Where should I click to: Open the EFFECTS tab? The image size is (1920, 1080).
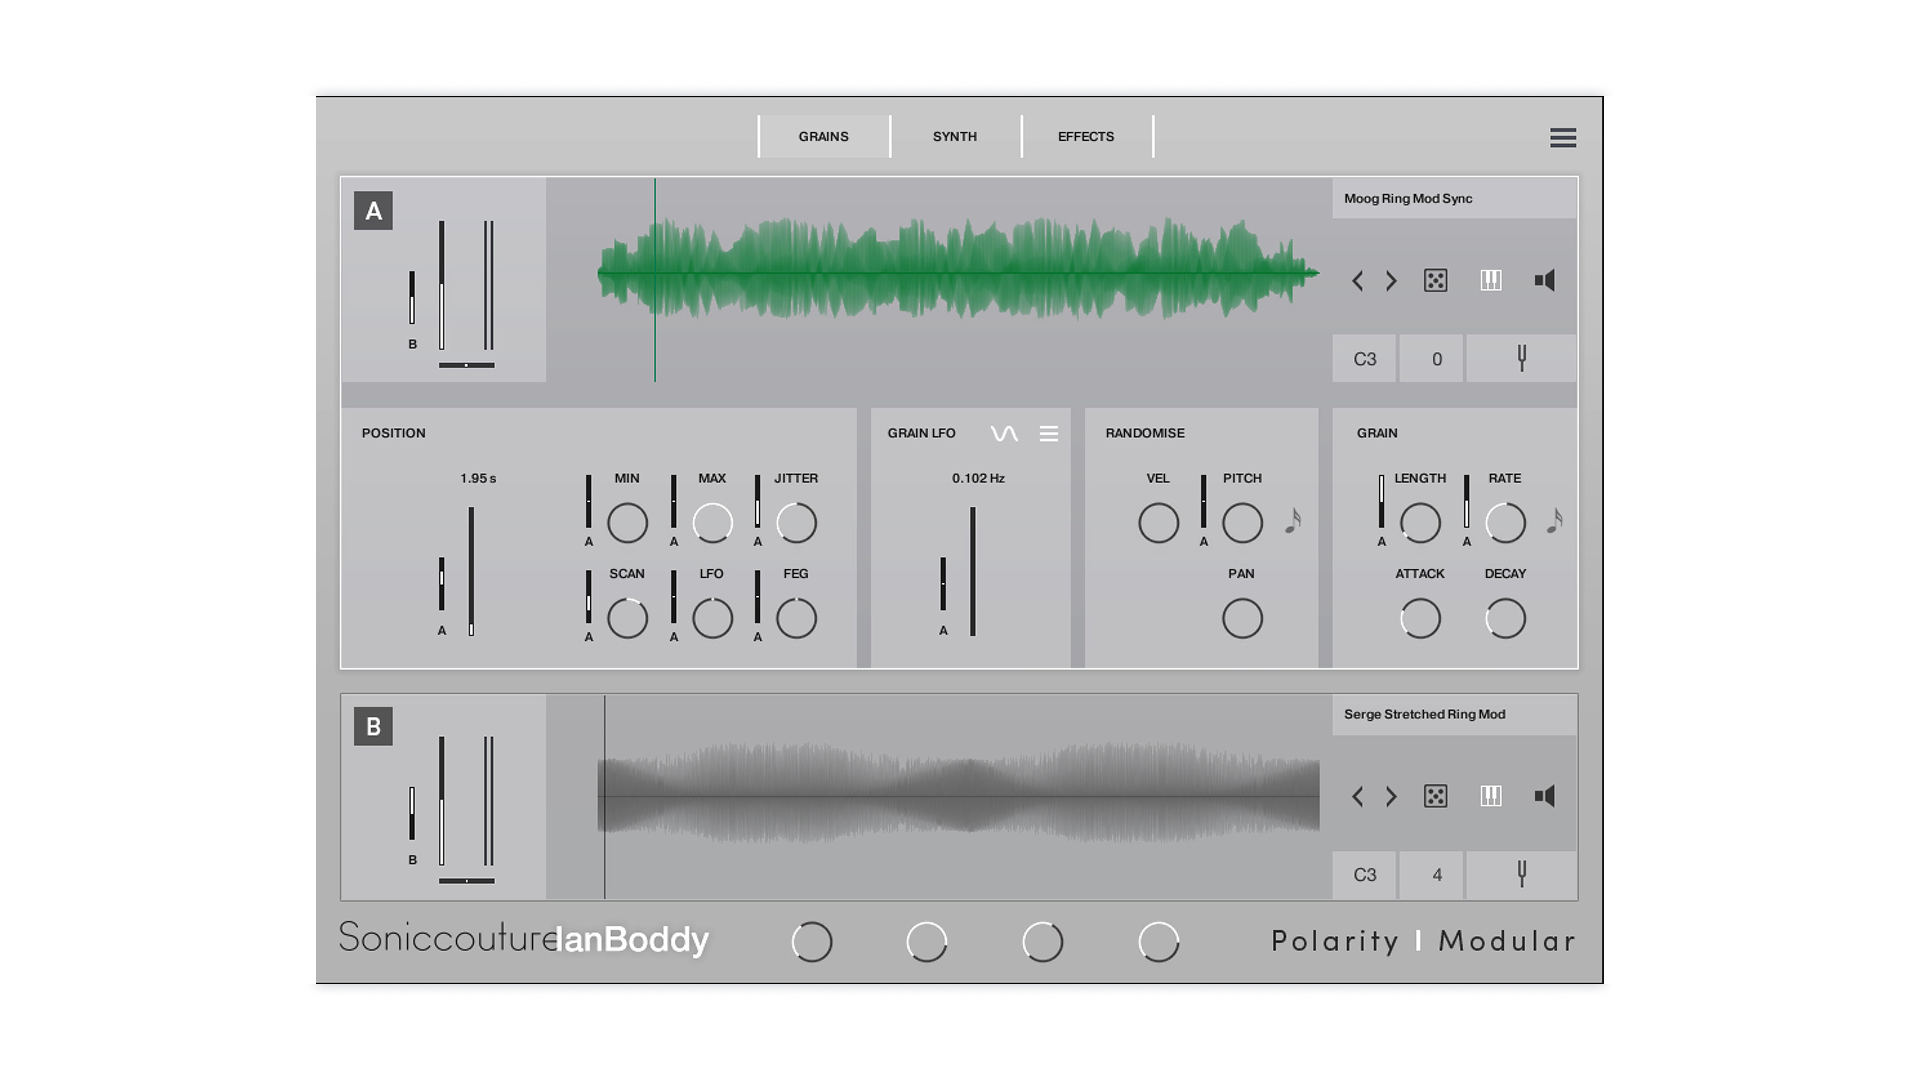1085,136
